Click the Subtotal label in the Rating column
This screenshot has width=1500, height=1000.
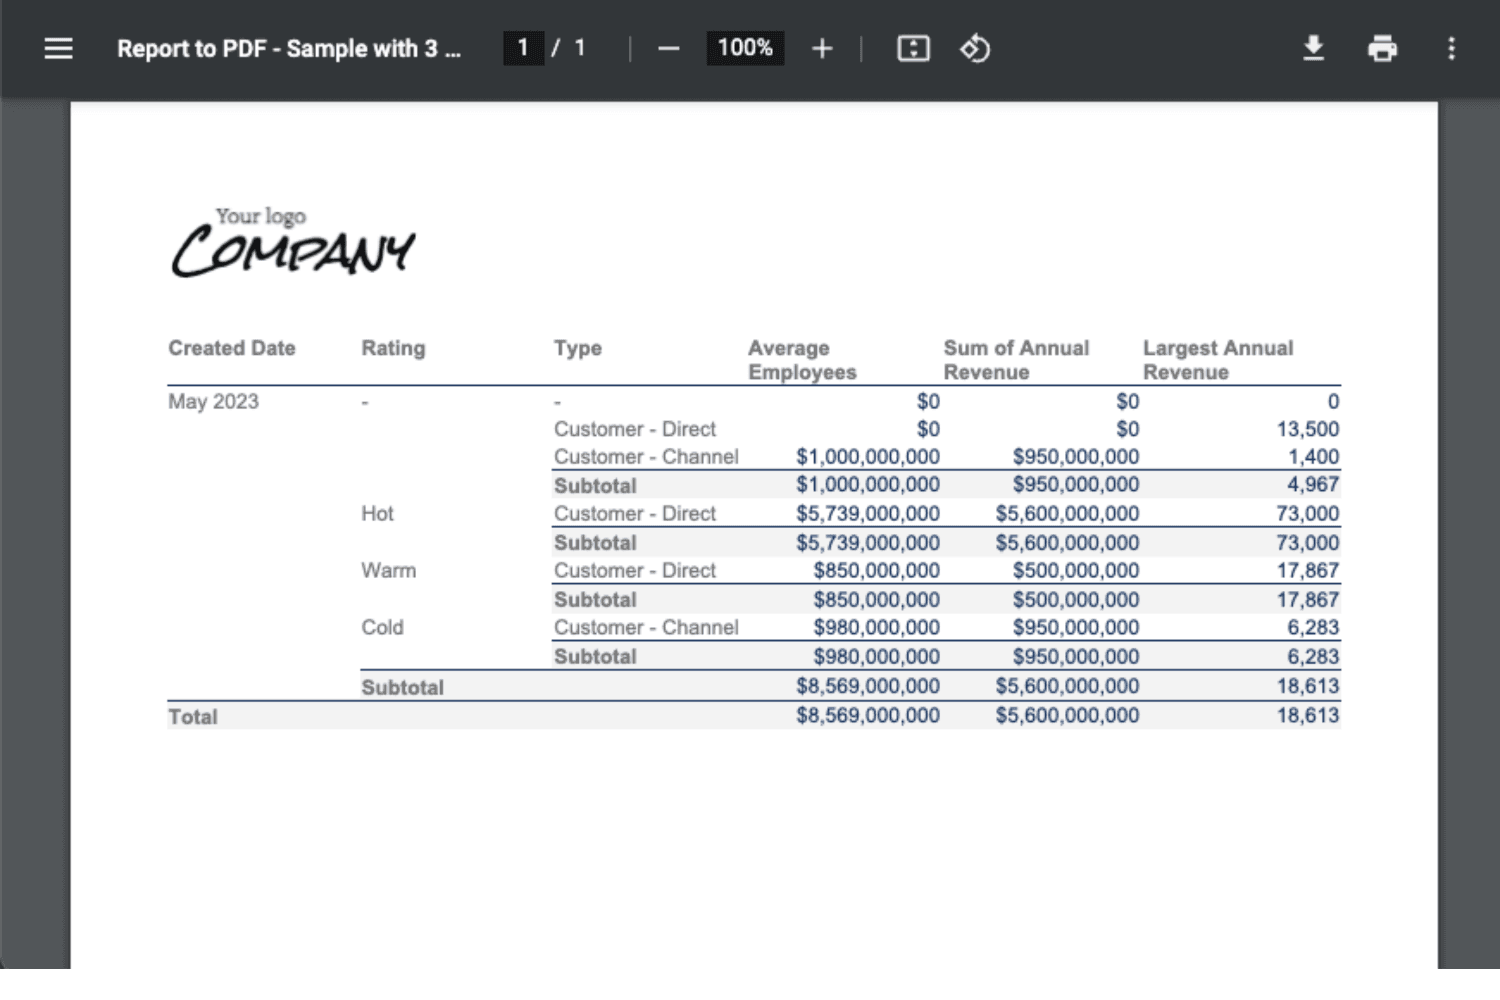402,688
